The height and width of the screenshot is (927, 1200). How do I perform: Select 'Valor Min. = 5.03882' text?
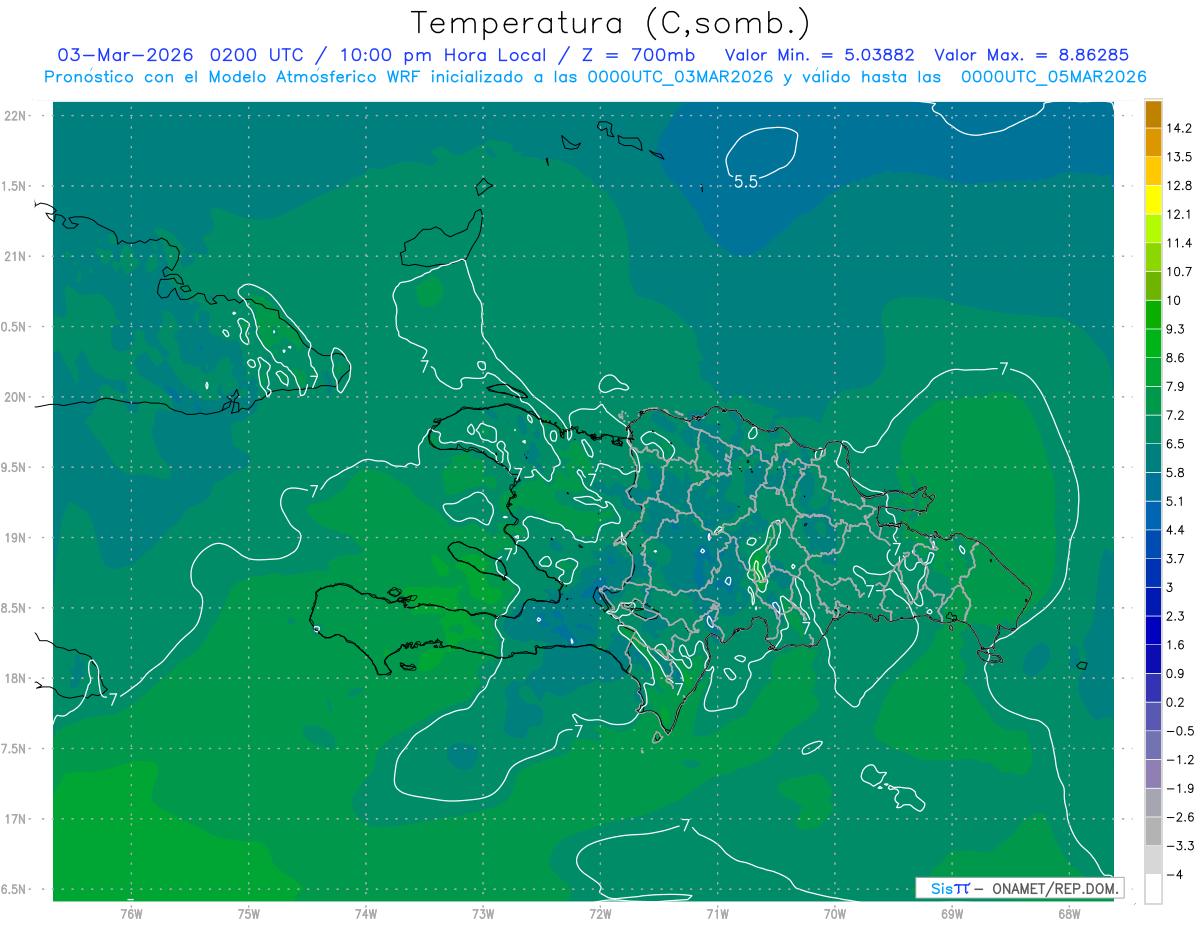point(820,55)
